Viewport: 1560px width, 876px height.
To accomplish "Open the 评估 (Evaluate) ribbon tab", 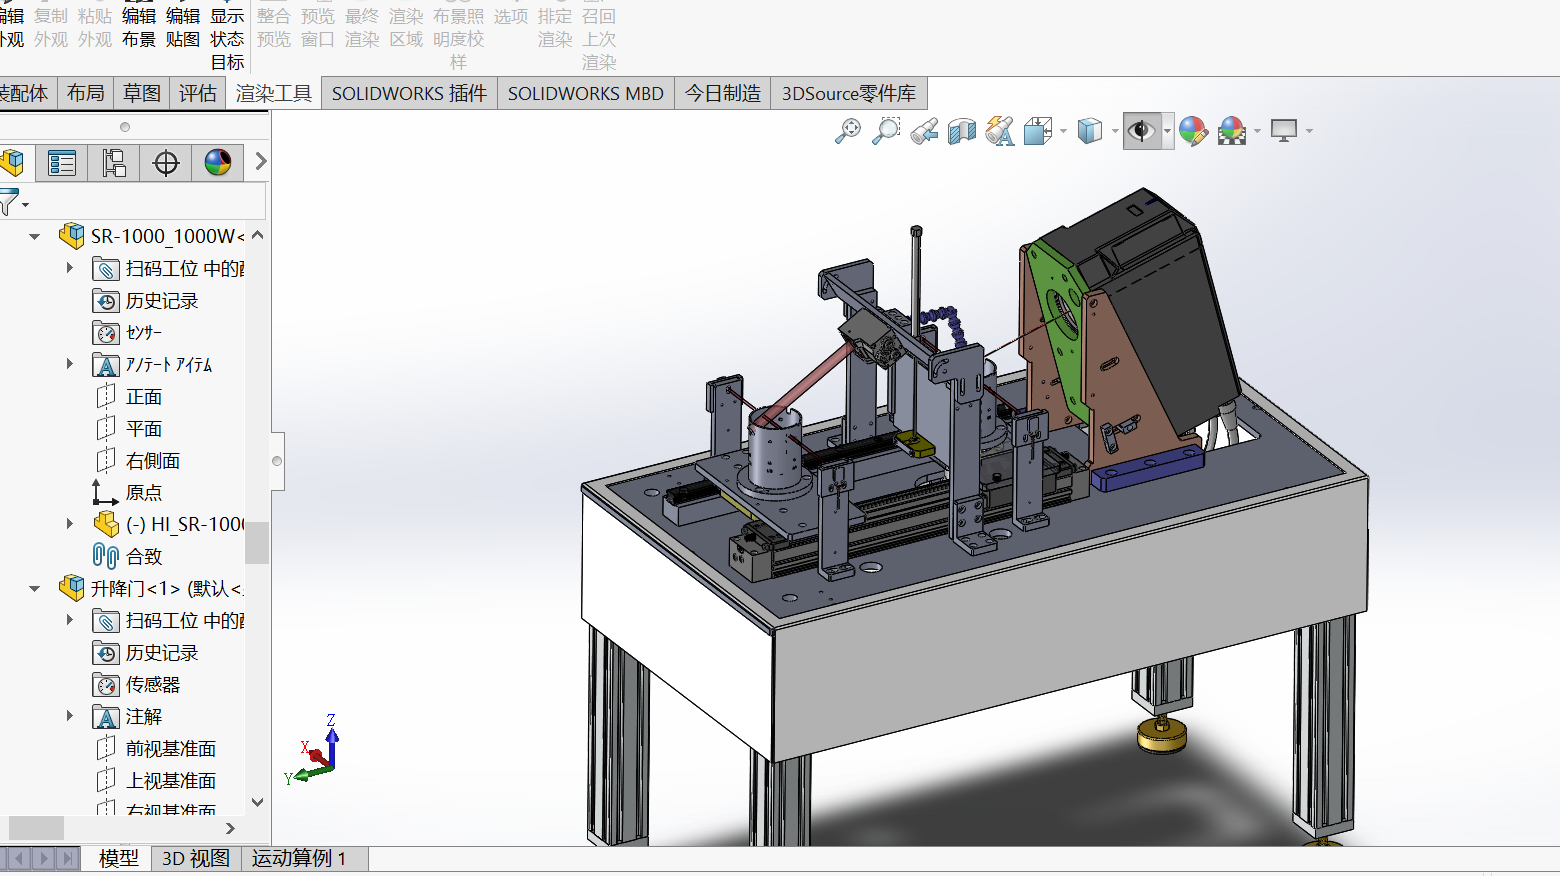I will (197, 94).
